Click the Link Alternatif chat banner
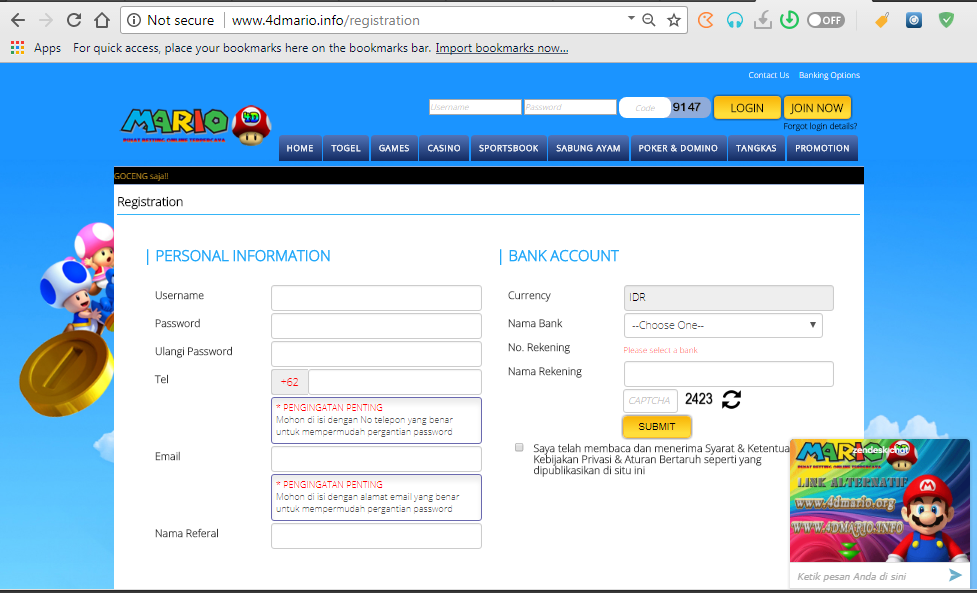Screen dimensions: 977x593 [879, 501]
